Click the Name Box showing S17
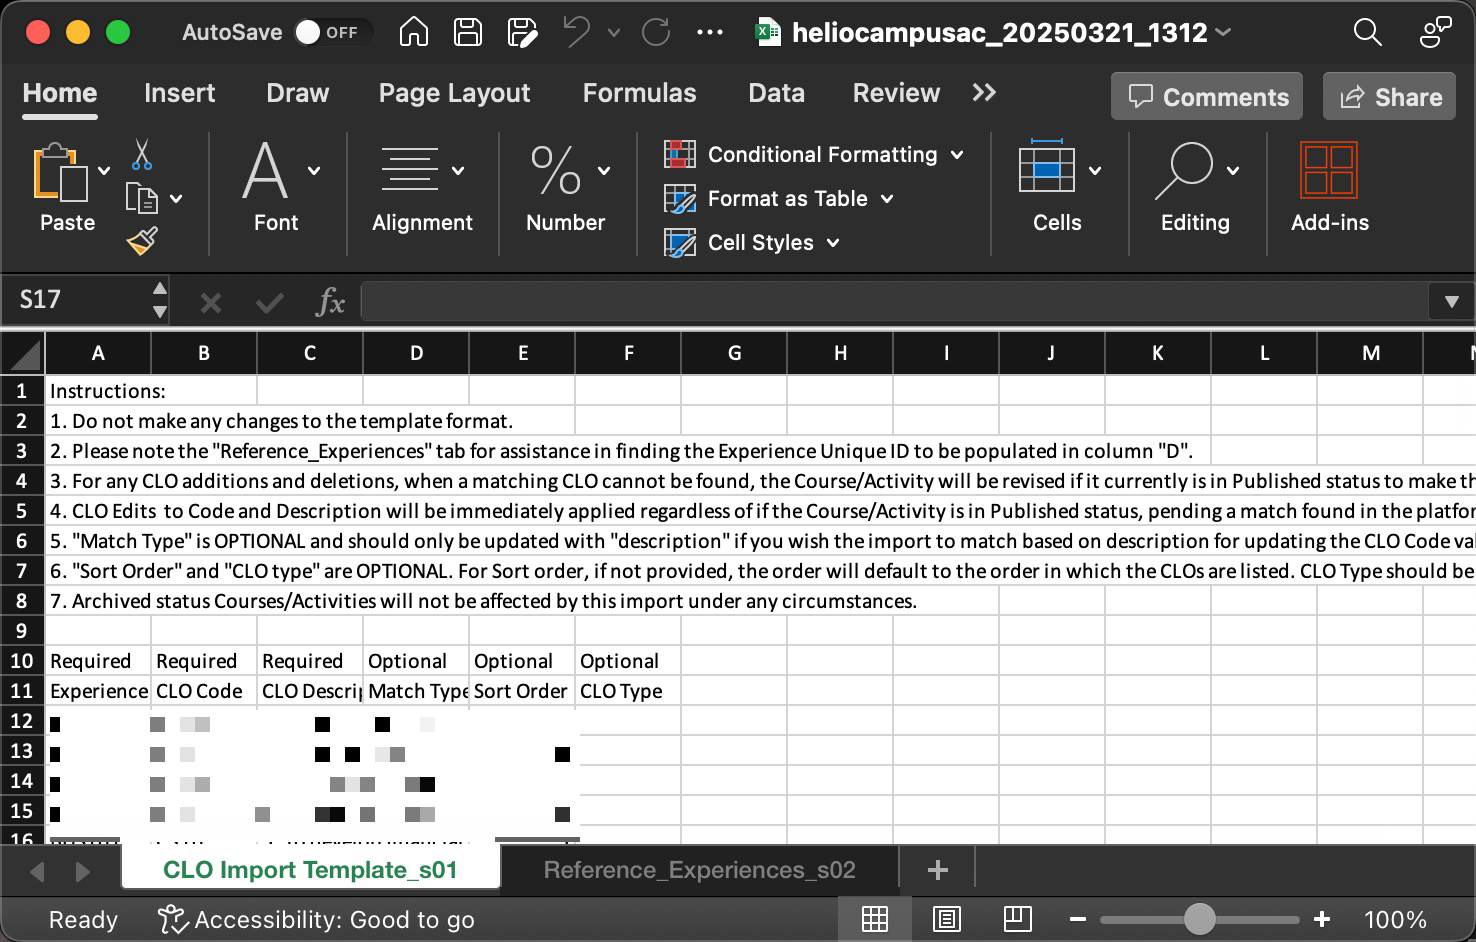1476x942 pixels. point(80,300)
